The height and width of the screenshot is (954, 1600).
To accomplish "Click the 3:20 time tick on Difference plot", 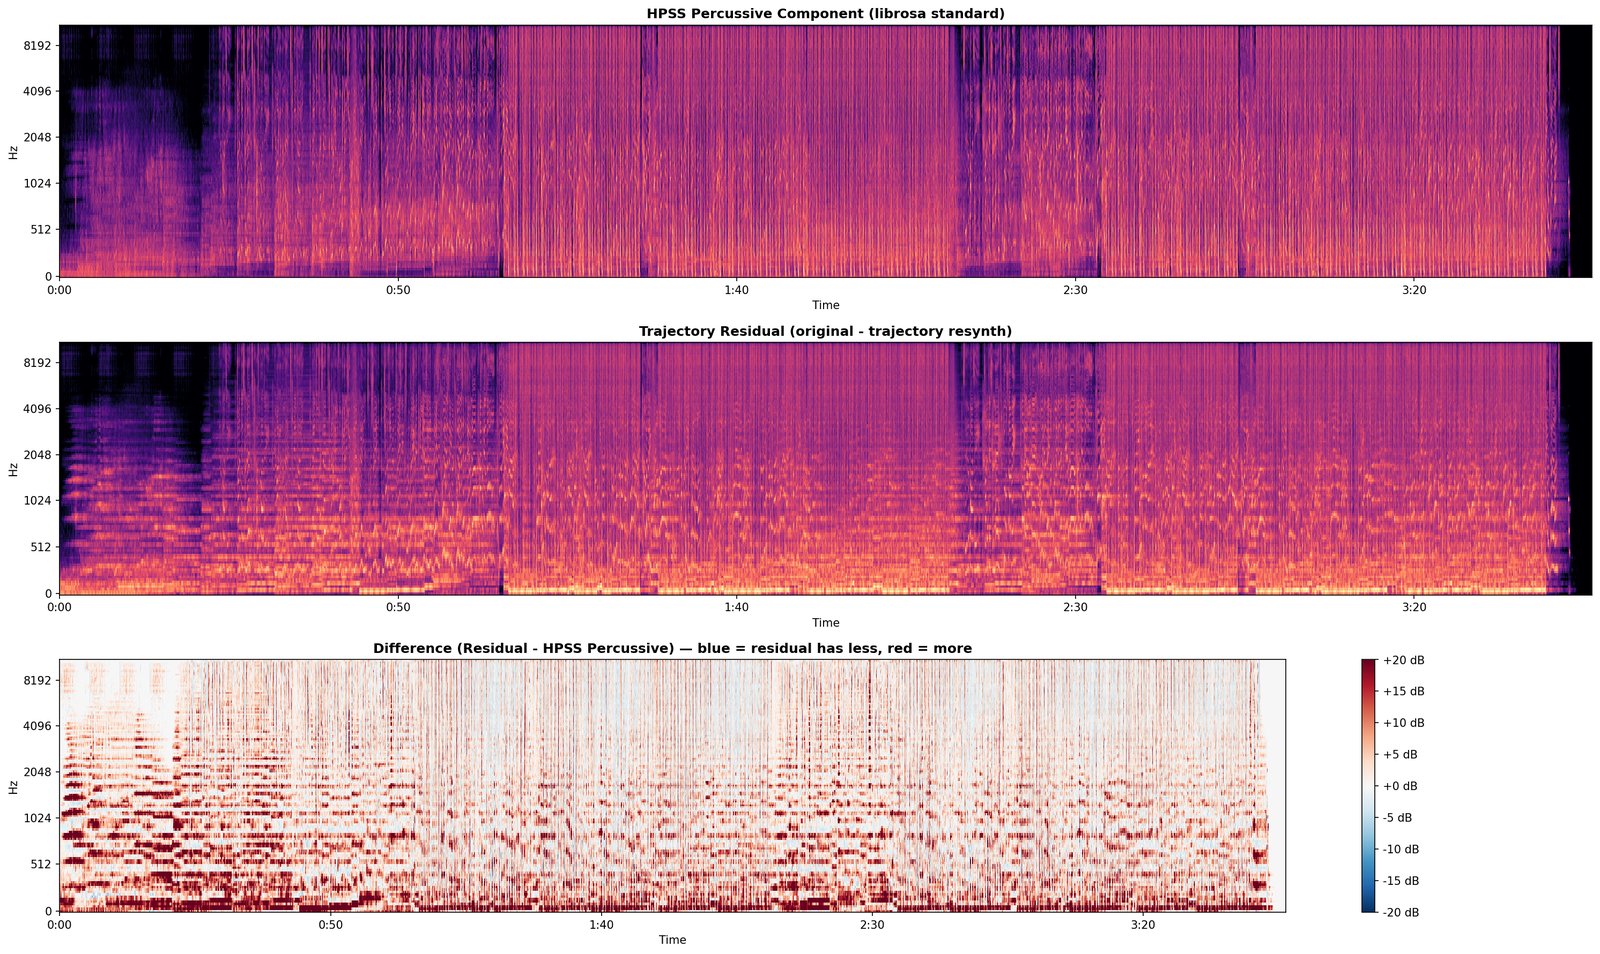I will pos(1143,925).
